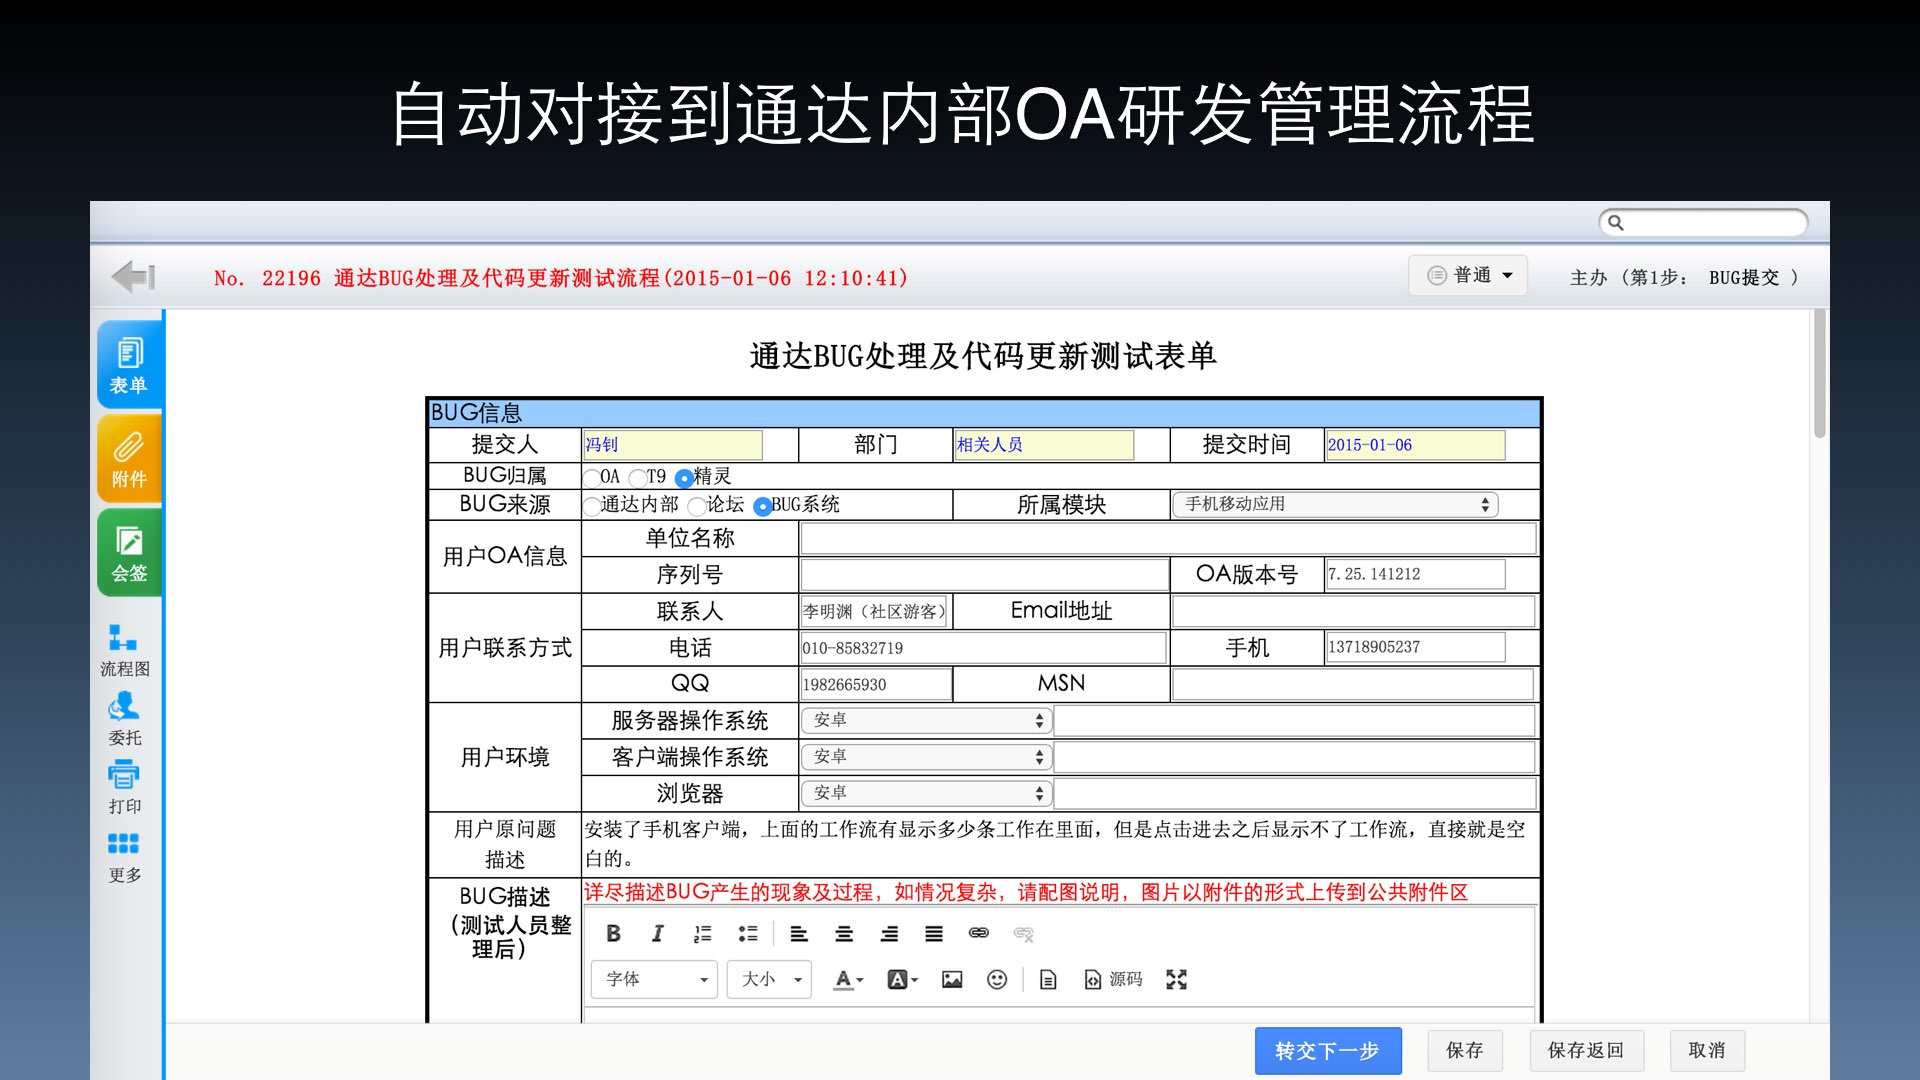This screenshot has width=1920, height=1080.
Task: Open the 客户端操作系统 dropdown
Action: tap(926, 757)
